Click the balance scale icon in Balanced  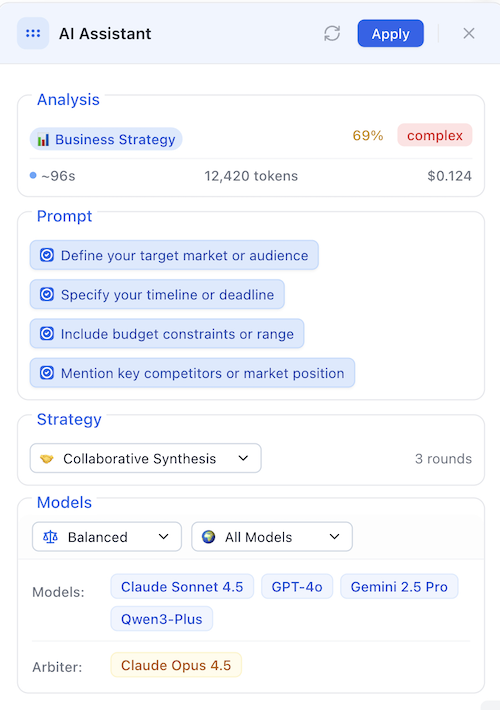(x=50, y=537)
